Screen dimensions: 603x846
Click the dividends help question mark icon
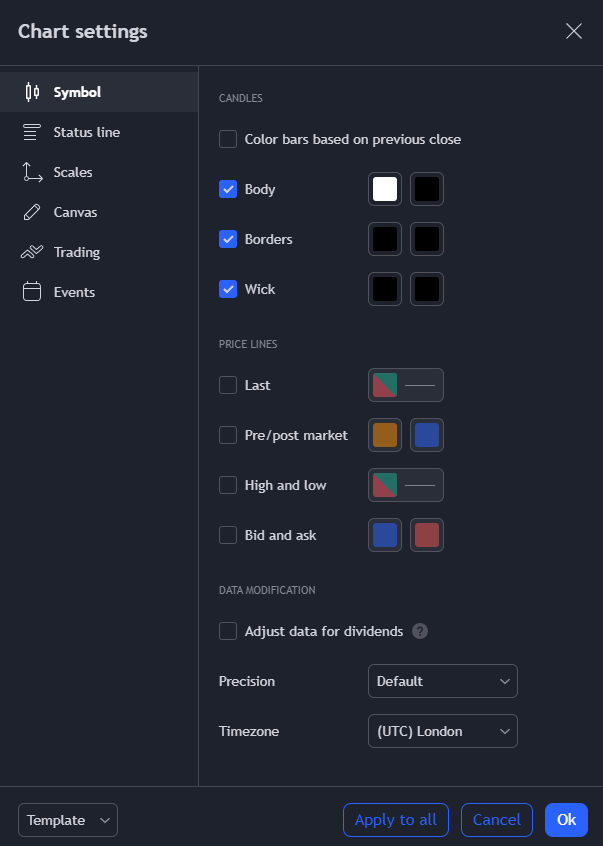[420, 631]
